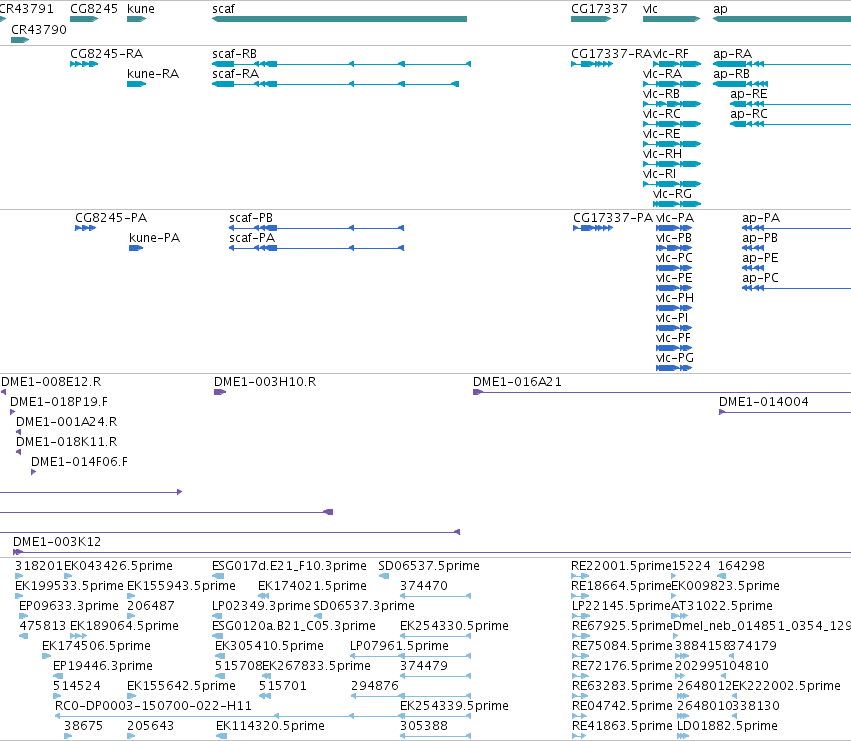Click the SD06537.5prime EST label
The image size is (851, 741).
tap(429, 566)
